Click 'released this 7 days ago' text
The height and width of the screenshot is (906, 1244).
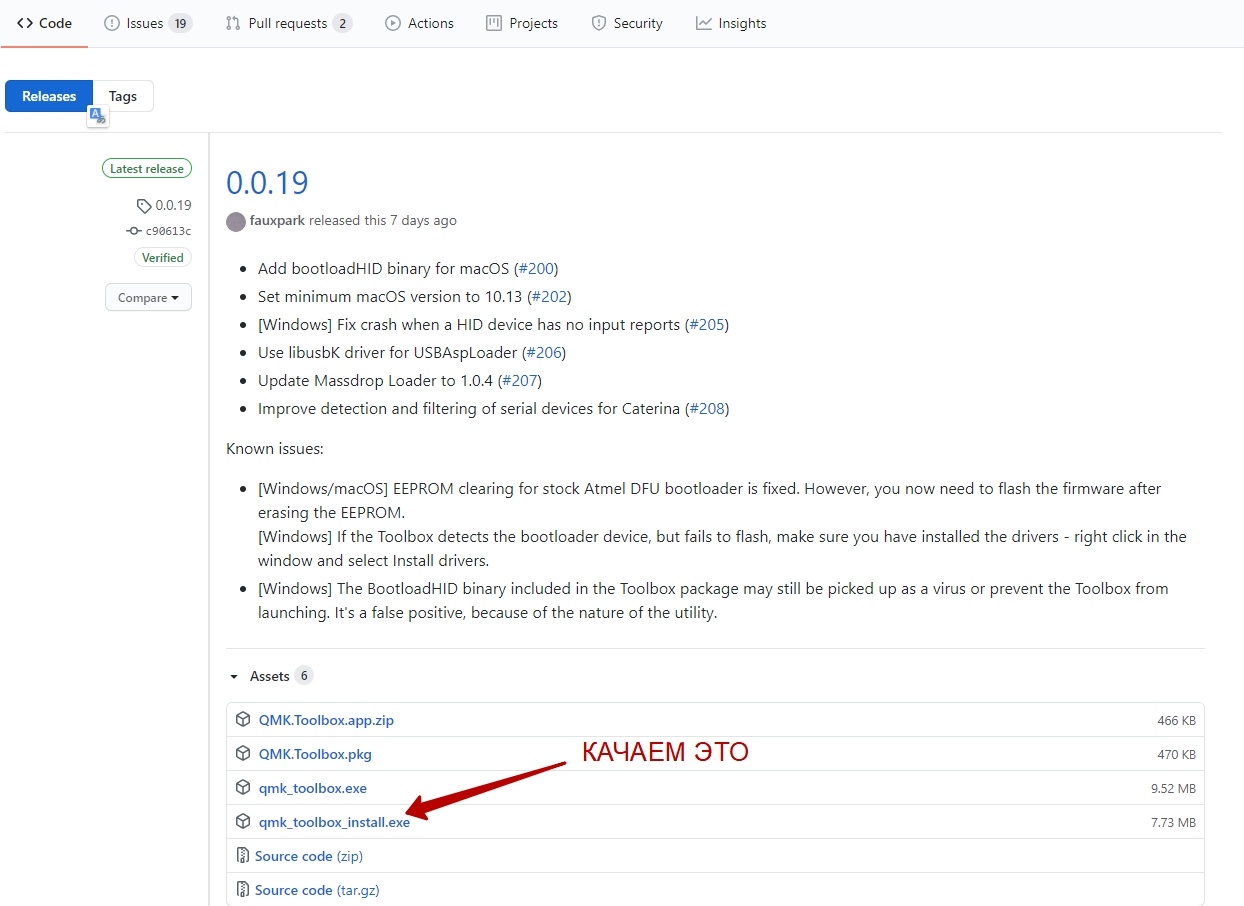tap(382, 220)
